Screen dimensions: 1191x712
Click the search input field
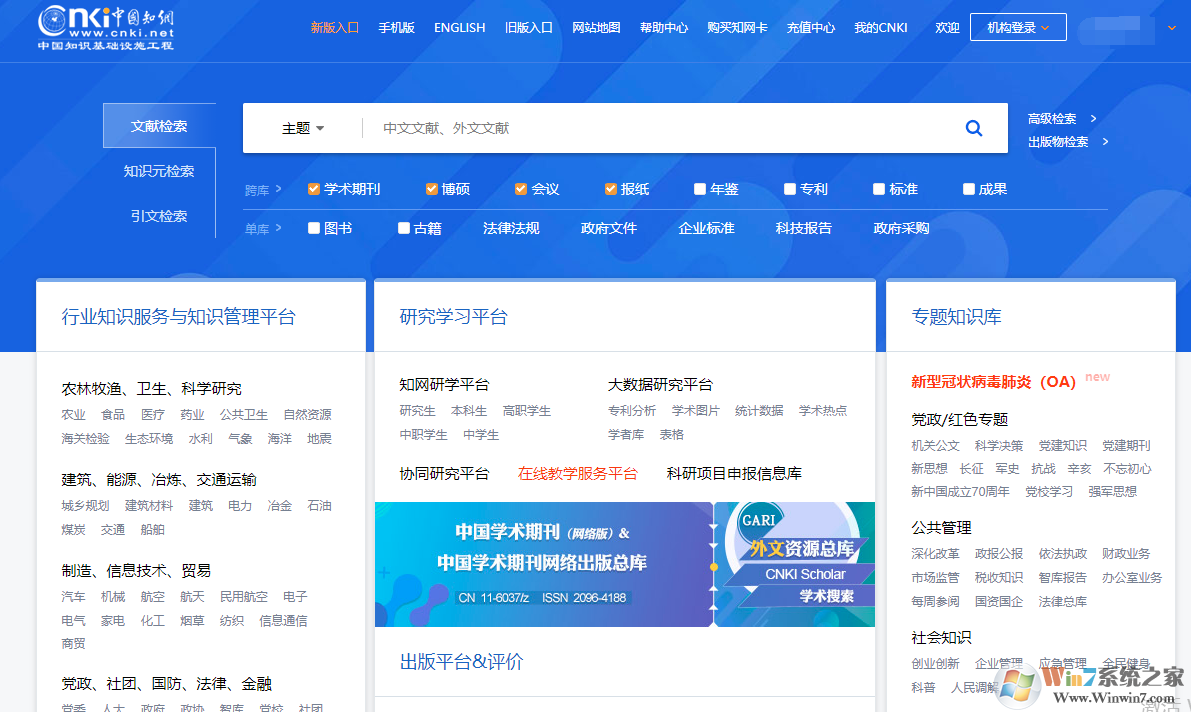(661, 128)
